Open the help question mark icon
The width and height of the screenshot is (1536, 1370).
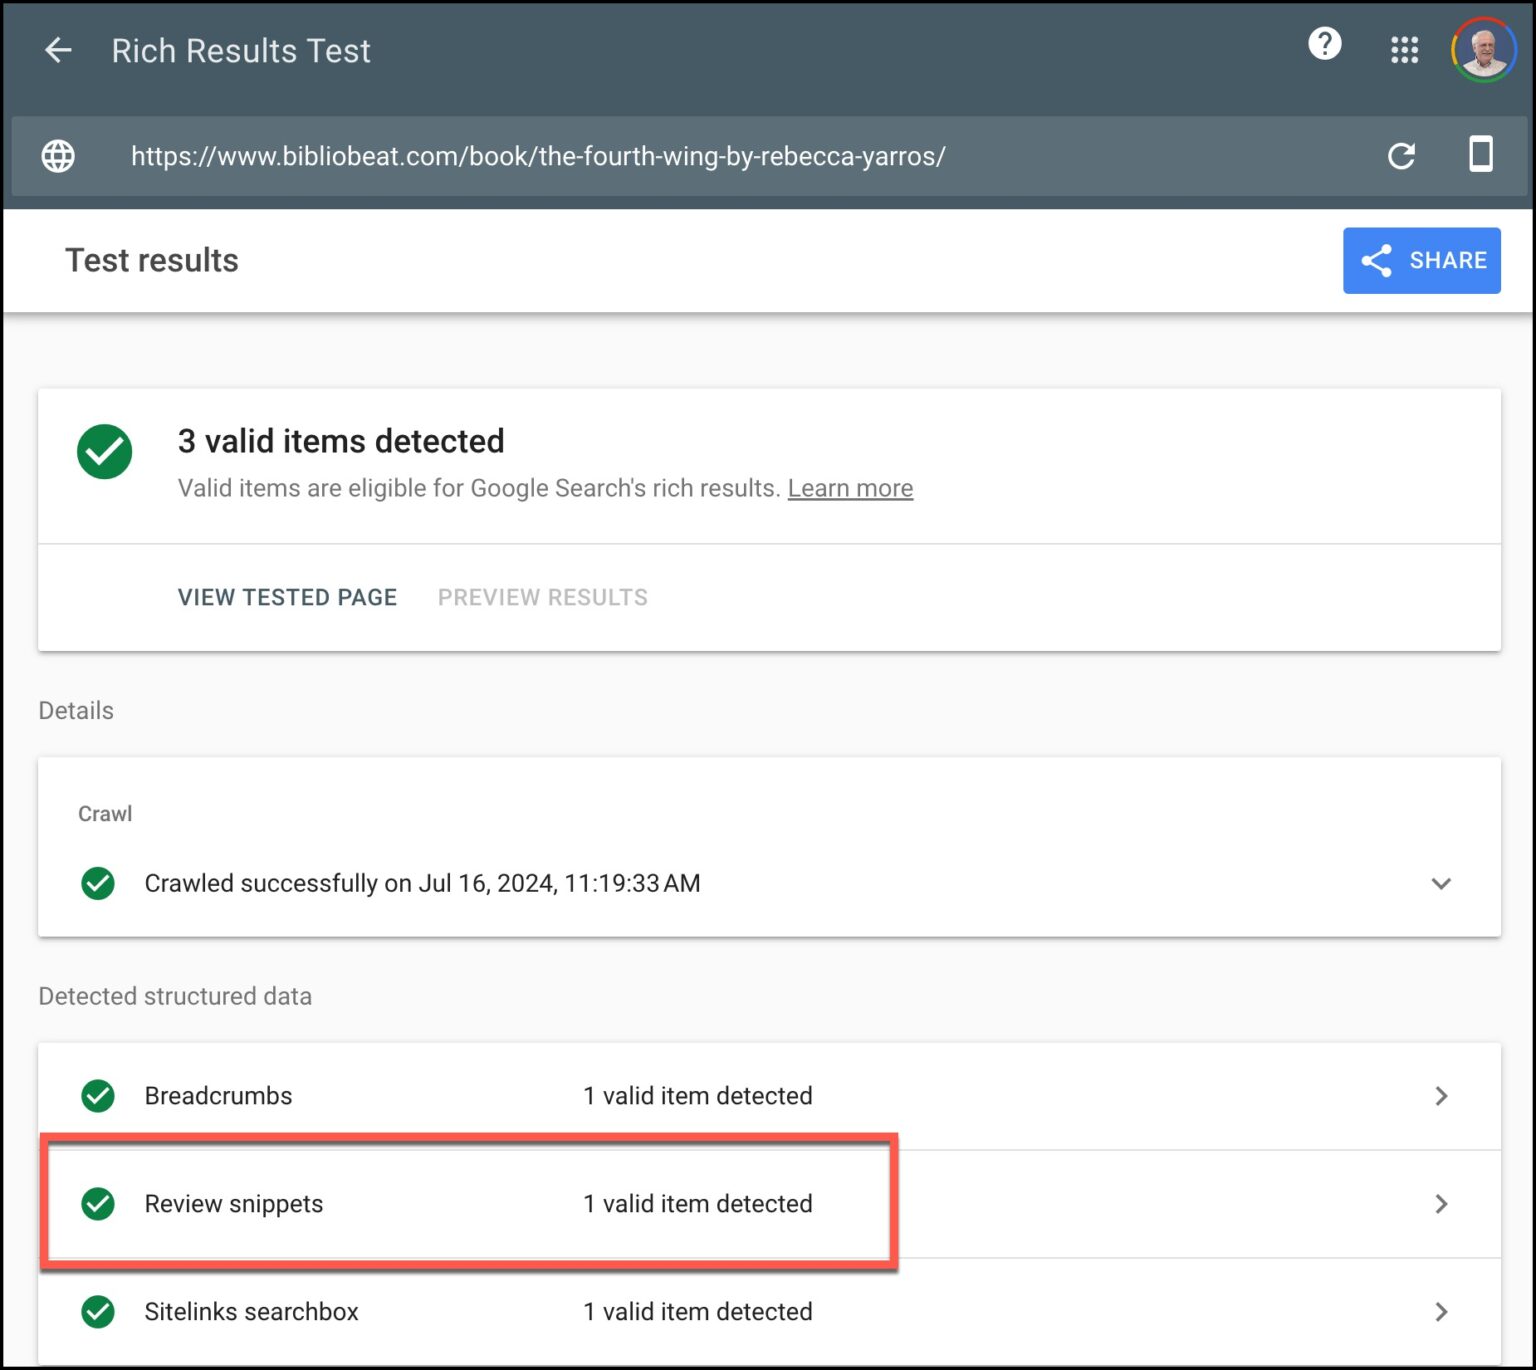point(1324,44)
